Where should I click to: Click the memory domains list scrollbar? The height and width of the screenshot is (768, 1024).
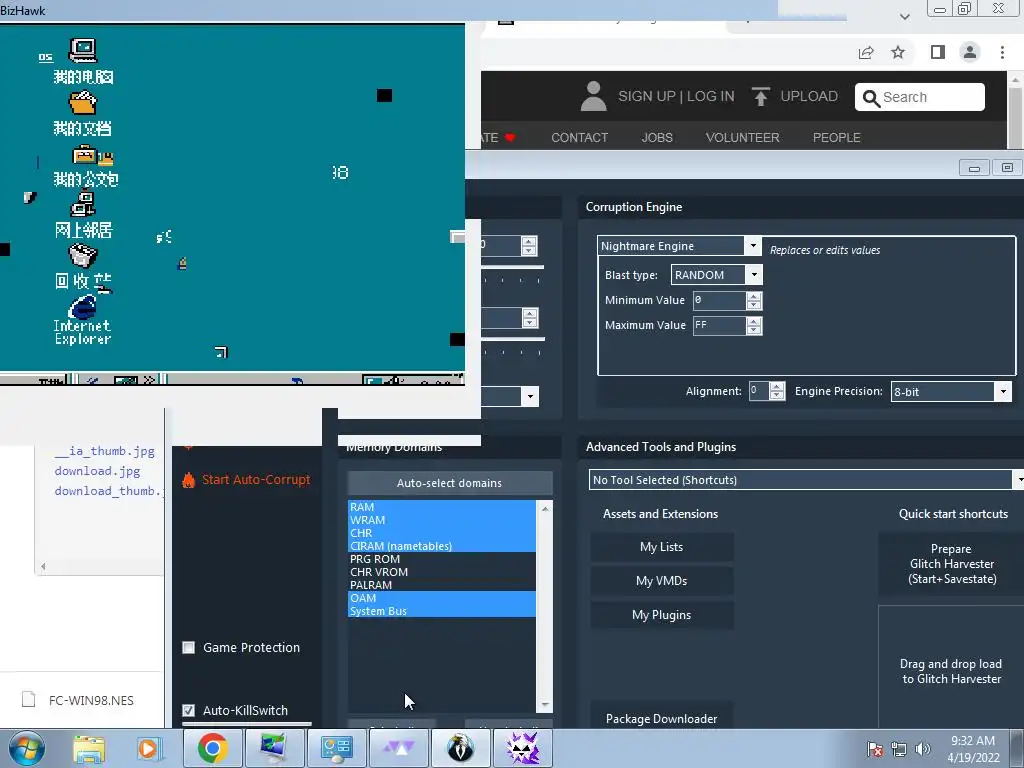(x=545, y=606)
